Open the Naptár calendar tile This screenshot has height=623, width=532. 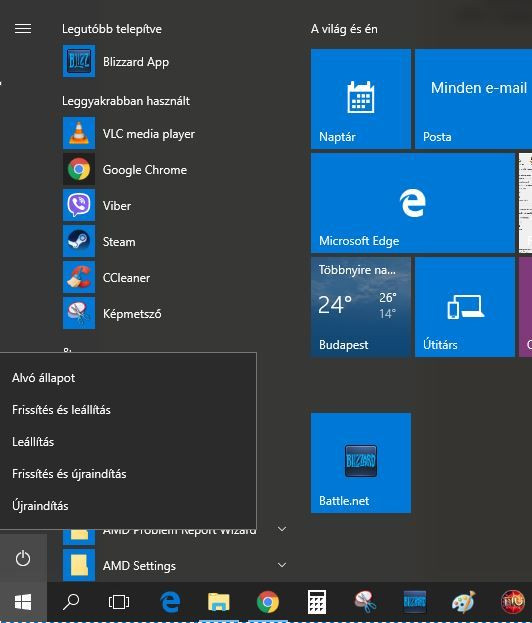(361, 99)
